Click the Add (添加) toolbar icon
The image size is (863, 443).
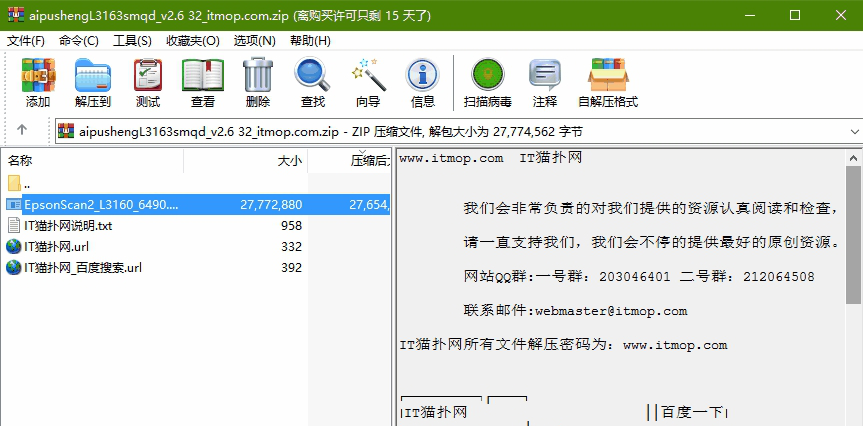point(38,76)
